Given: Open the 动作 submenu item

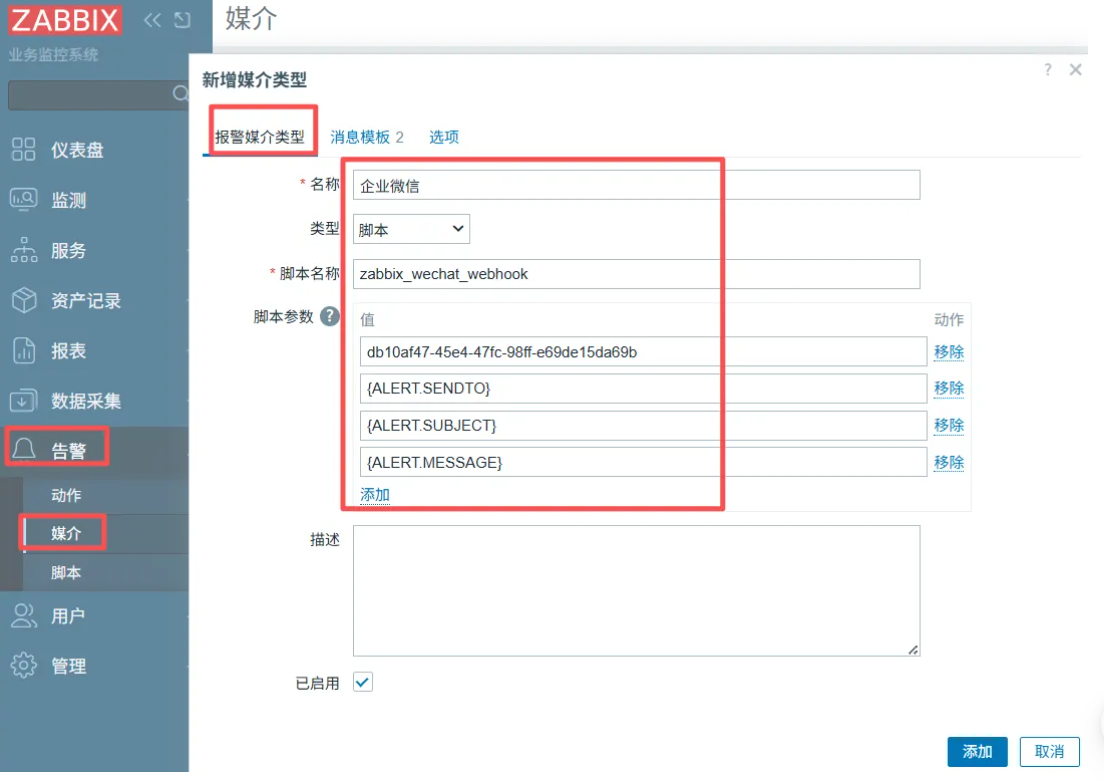Looking at the screenshot, I should 66,495.
